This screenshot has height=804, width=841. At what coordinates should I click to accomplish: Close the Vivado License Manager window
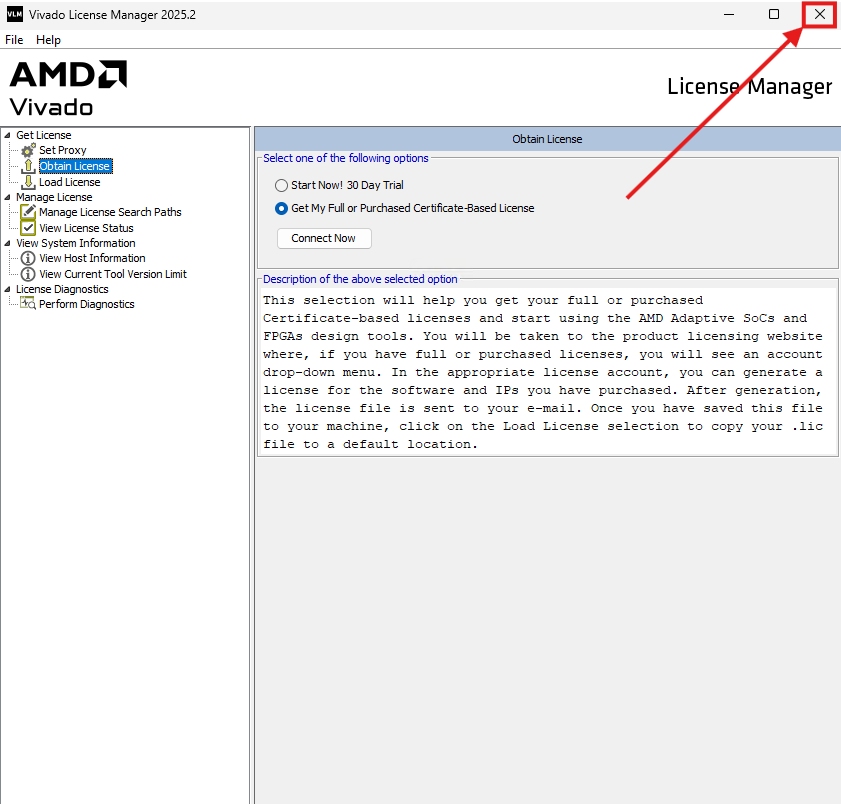(820, 14)
